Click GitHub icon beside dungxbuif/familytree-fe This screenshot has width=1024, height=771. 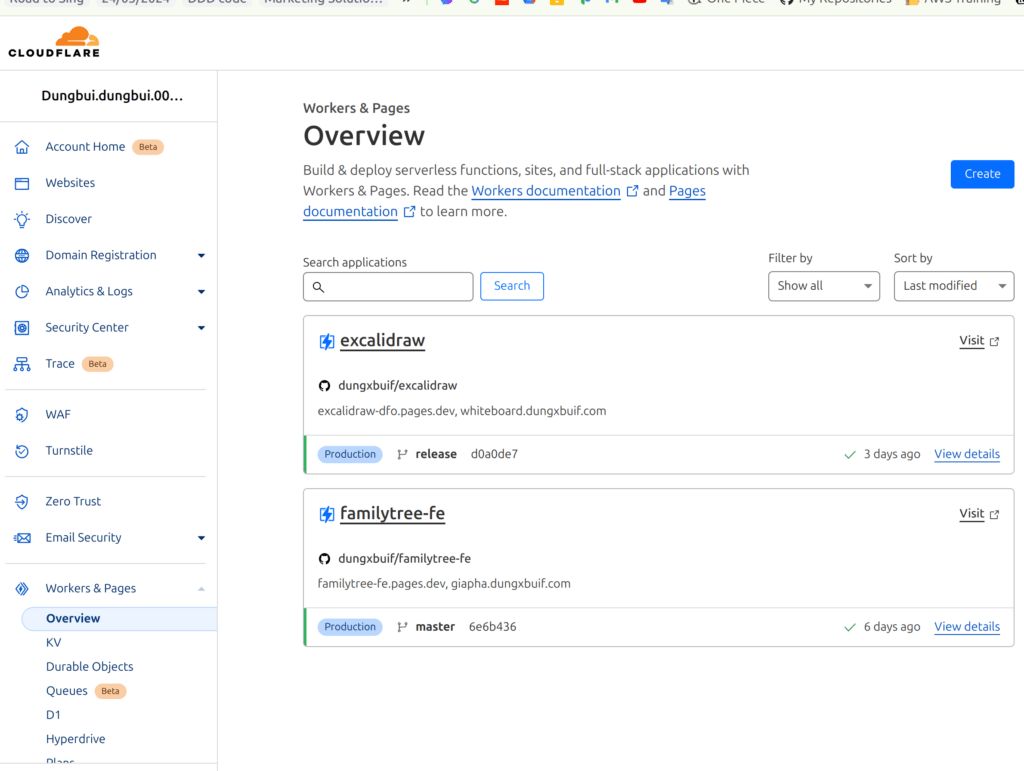pos(325,559)
